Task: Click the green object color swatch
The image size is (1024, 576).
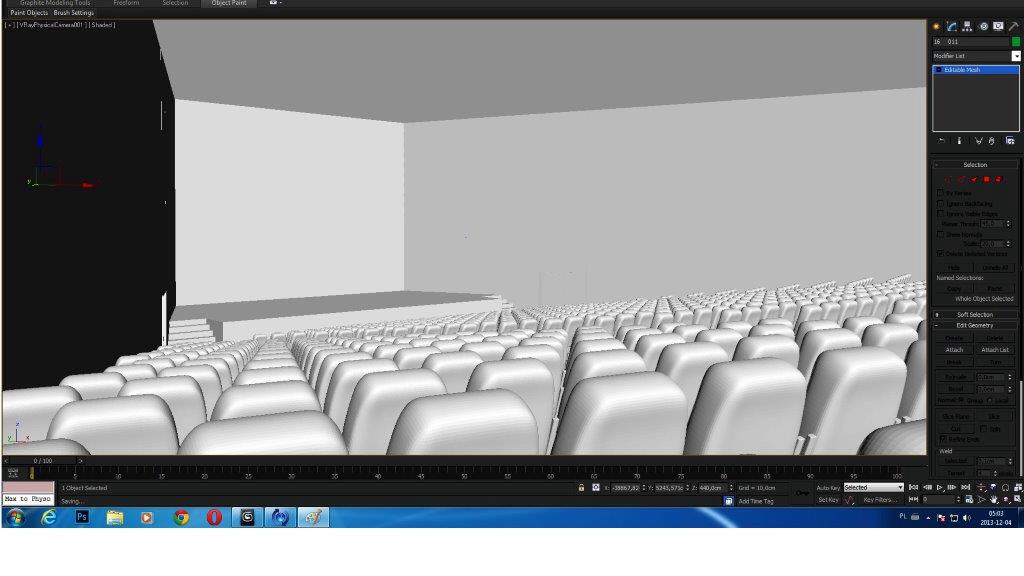Action: point(1016,42)
